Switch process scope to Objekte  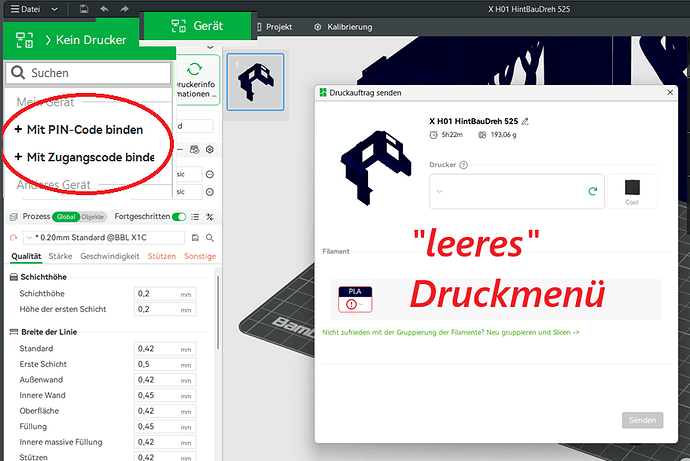93,217
